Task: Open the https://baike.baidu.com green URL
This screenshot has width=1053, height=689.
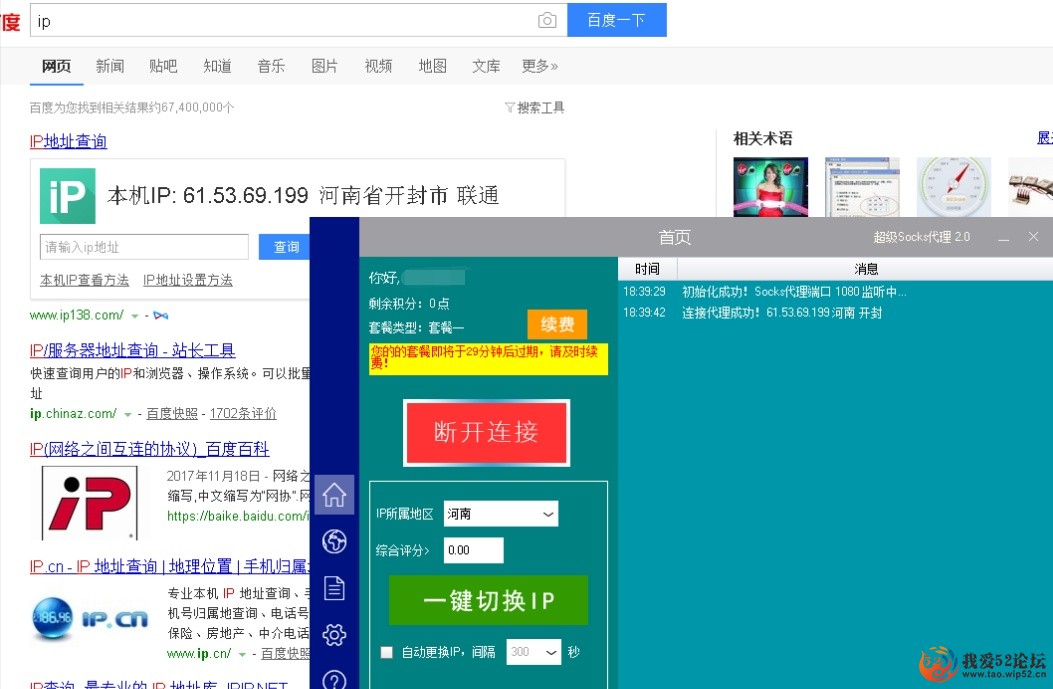Action: point(238,516)
